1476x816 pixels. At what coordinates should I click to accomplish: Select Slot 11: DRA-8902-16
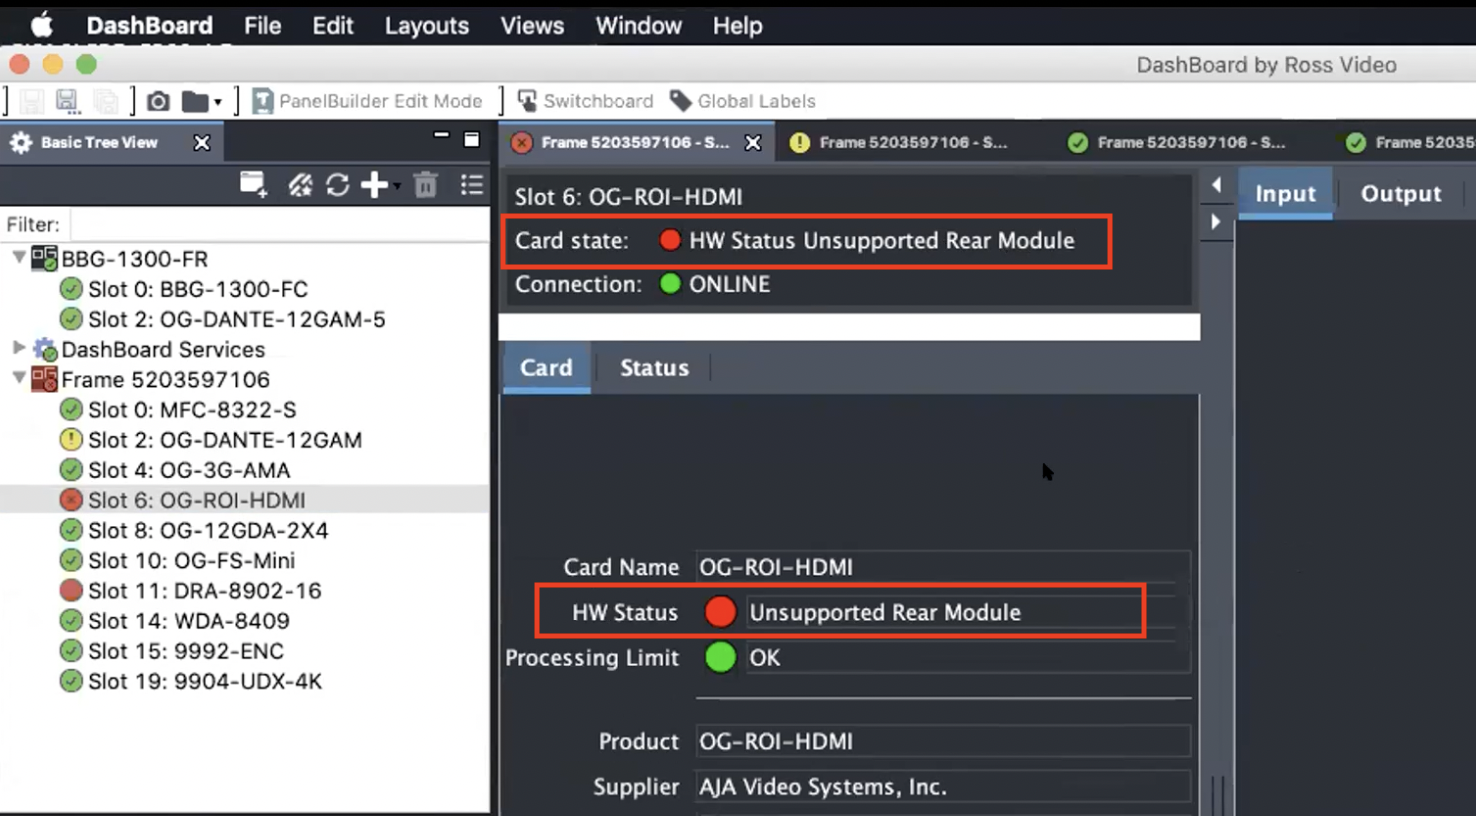(204, 590)
